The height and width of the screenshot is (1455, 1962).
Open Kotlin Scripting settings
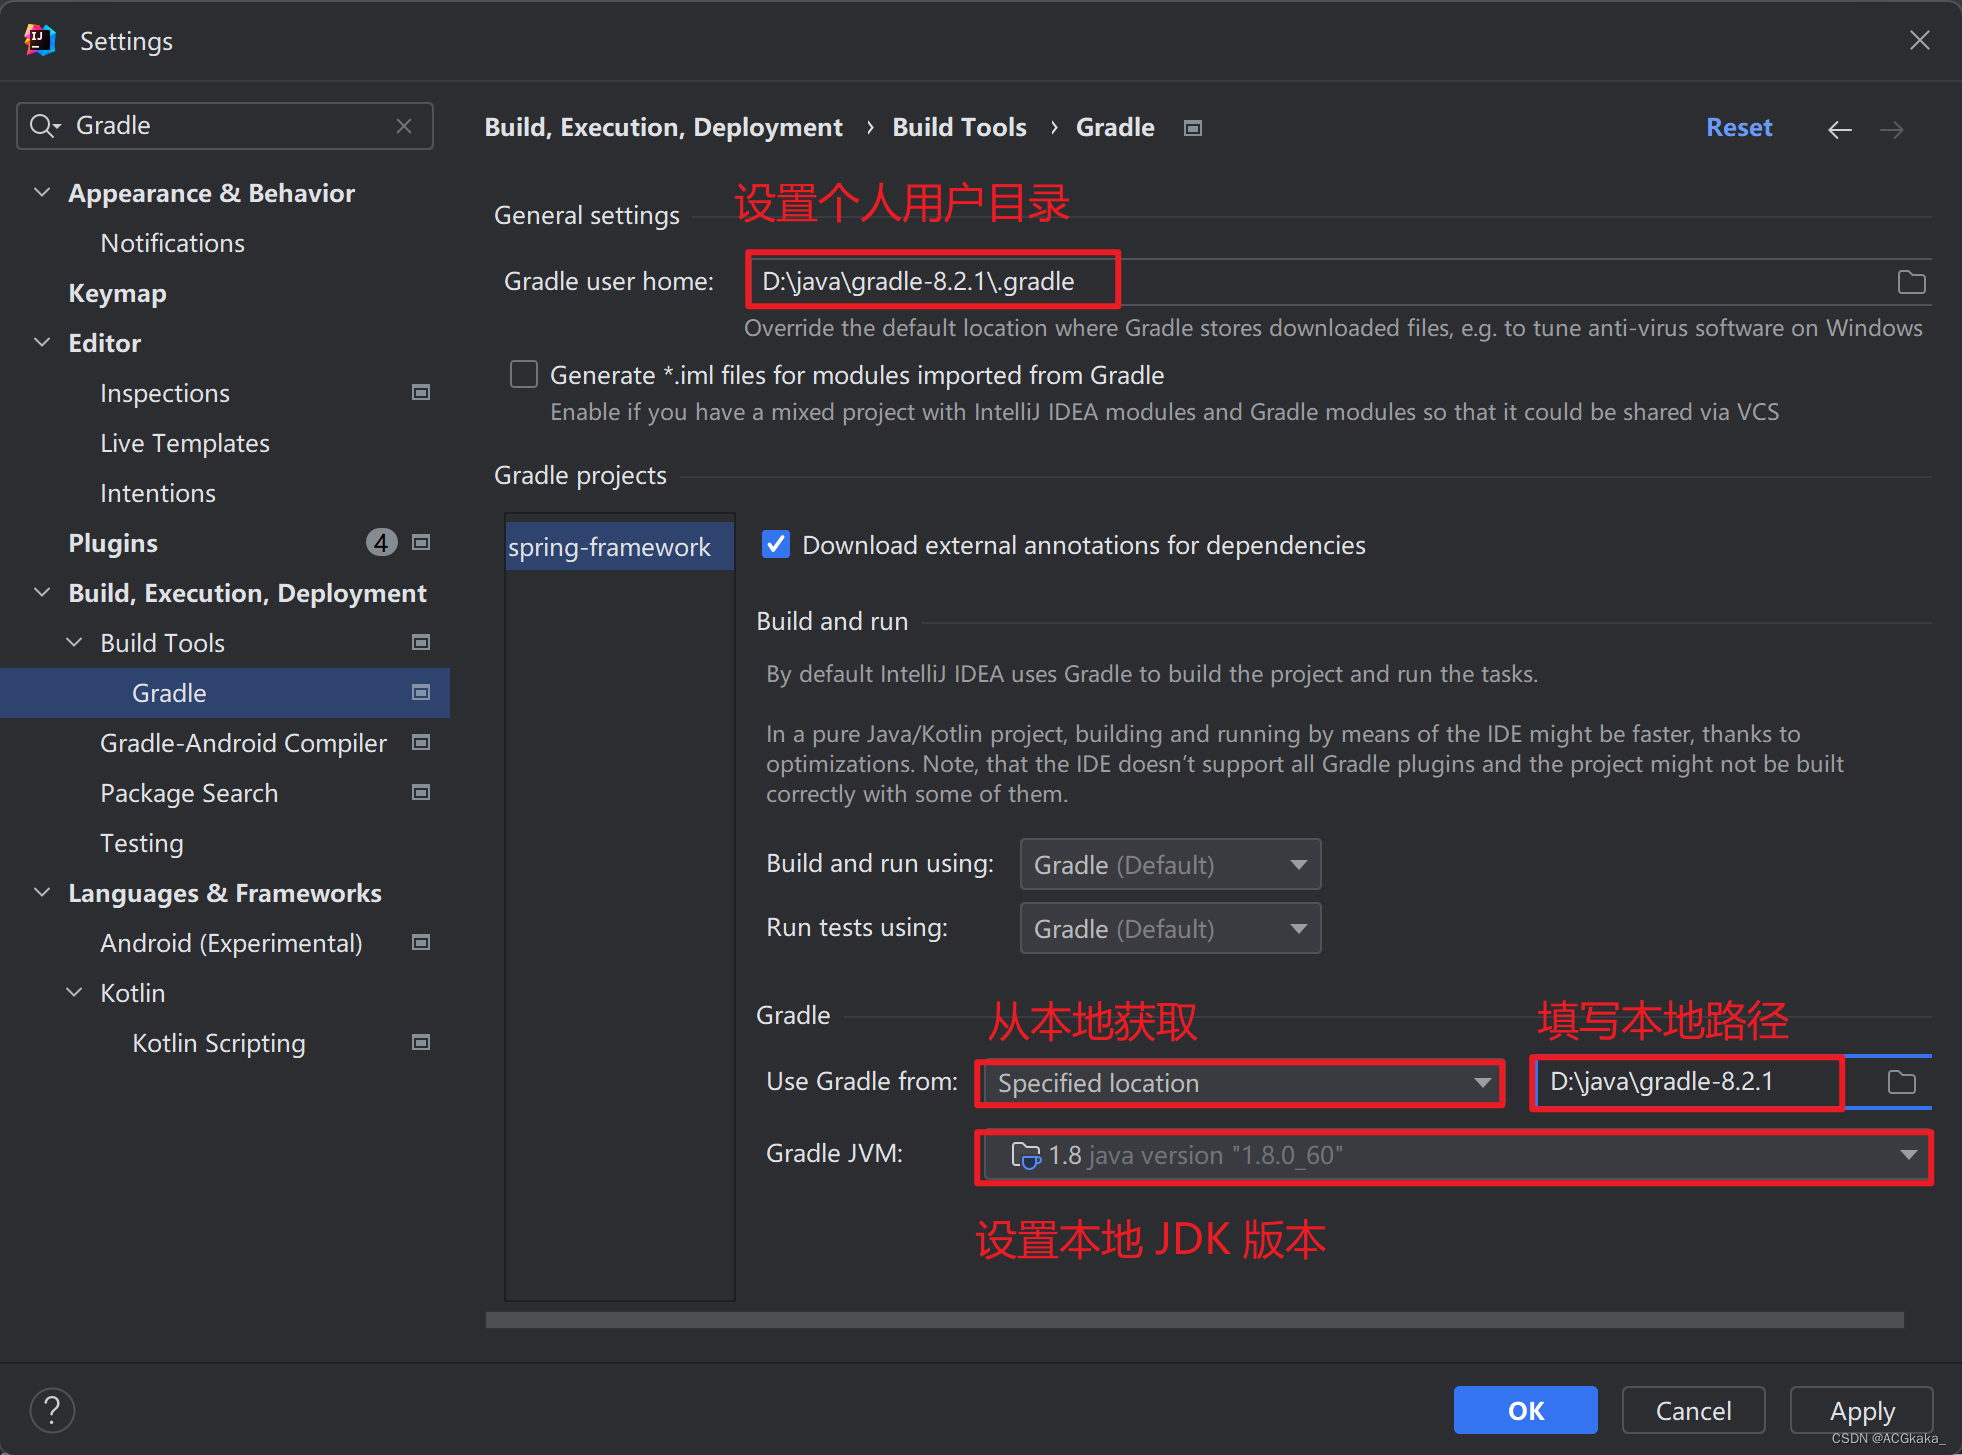[x=219, y=1043]
